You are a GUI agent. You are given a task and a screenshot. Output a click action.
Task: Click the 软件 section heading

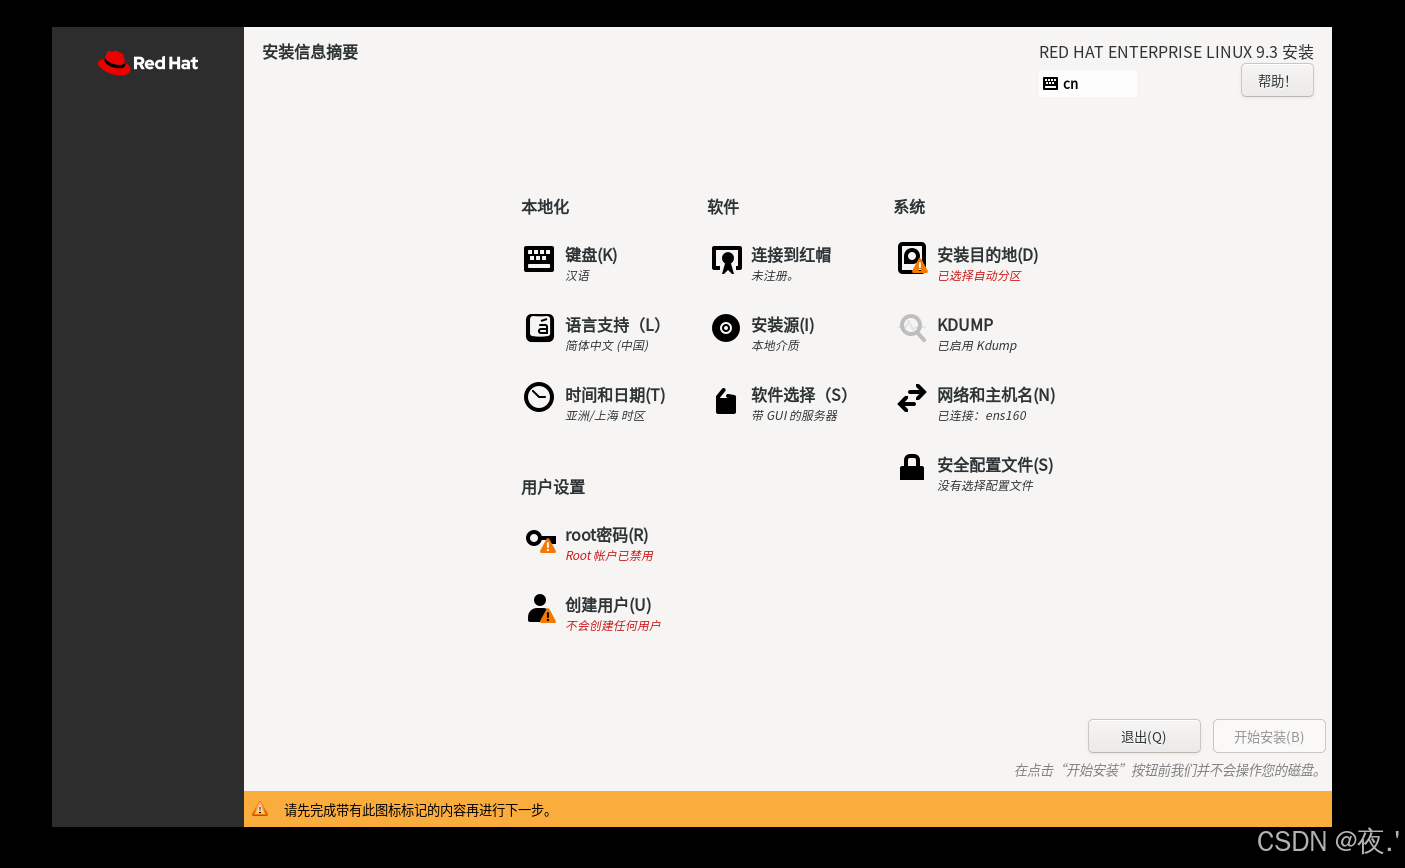pos(723,207)
